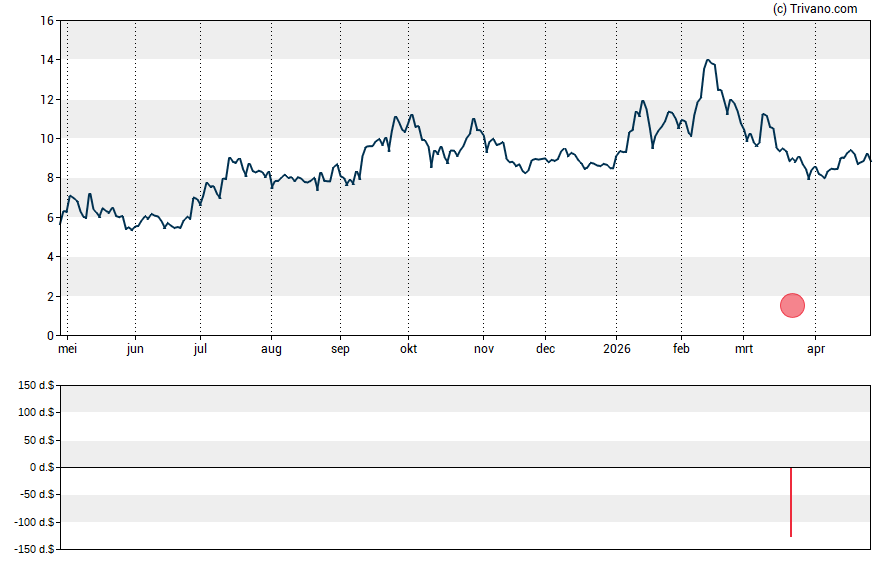
Task: Click the 'aug' x-axis label
Action: coord(271,350)
